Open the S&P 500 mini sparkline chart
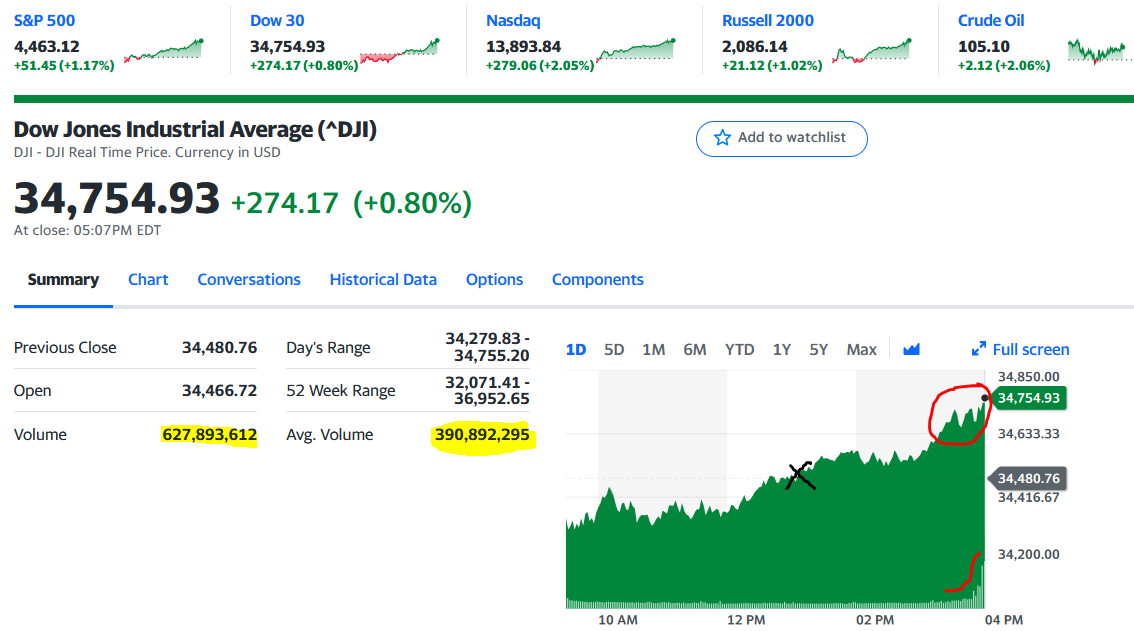1134x631 pixels. 164,50
